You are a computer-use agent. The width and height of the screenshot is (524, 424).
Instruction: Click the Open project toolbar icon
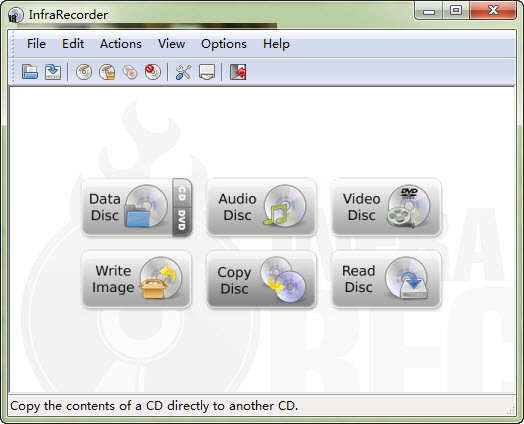(x=30, y=72)
